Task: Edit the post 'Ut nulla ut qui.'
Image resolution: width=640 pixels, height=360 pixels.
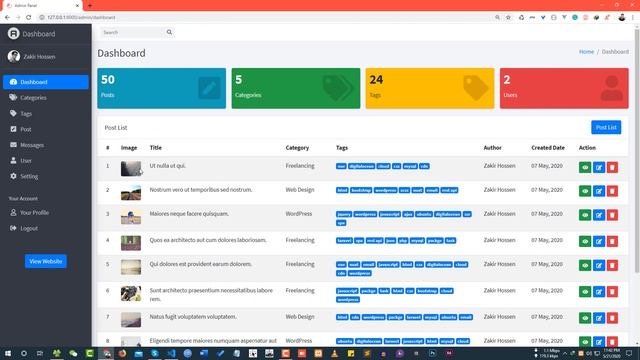Action: click(x=599, y=167)
